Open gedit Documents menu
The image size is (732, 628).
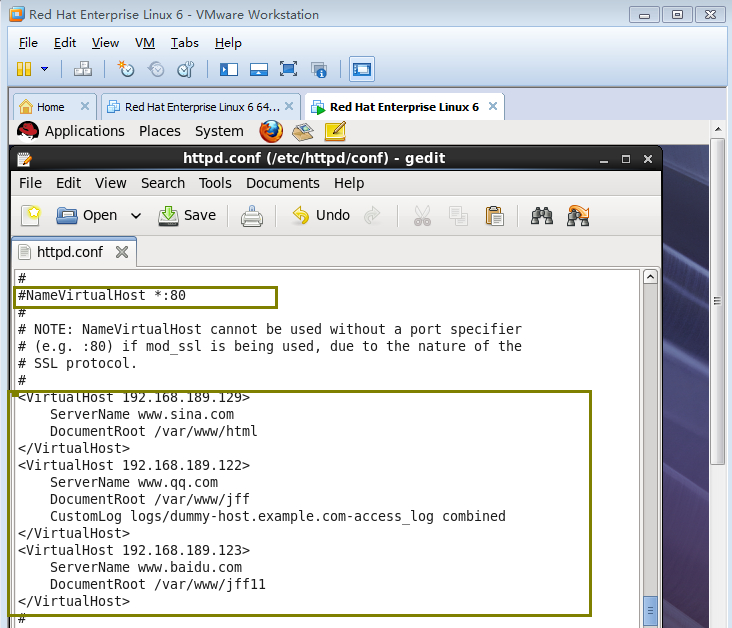(x=282, y=183)
